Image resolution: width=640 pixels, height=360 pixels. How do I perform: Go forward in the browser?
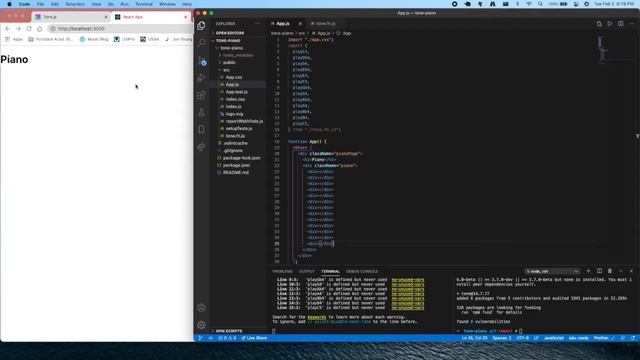tap(18, 29)
